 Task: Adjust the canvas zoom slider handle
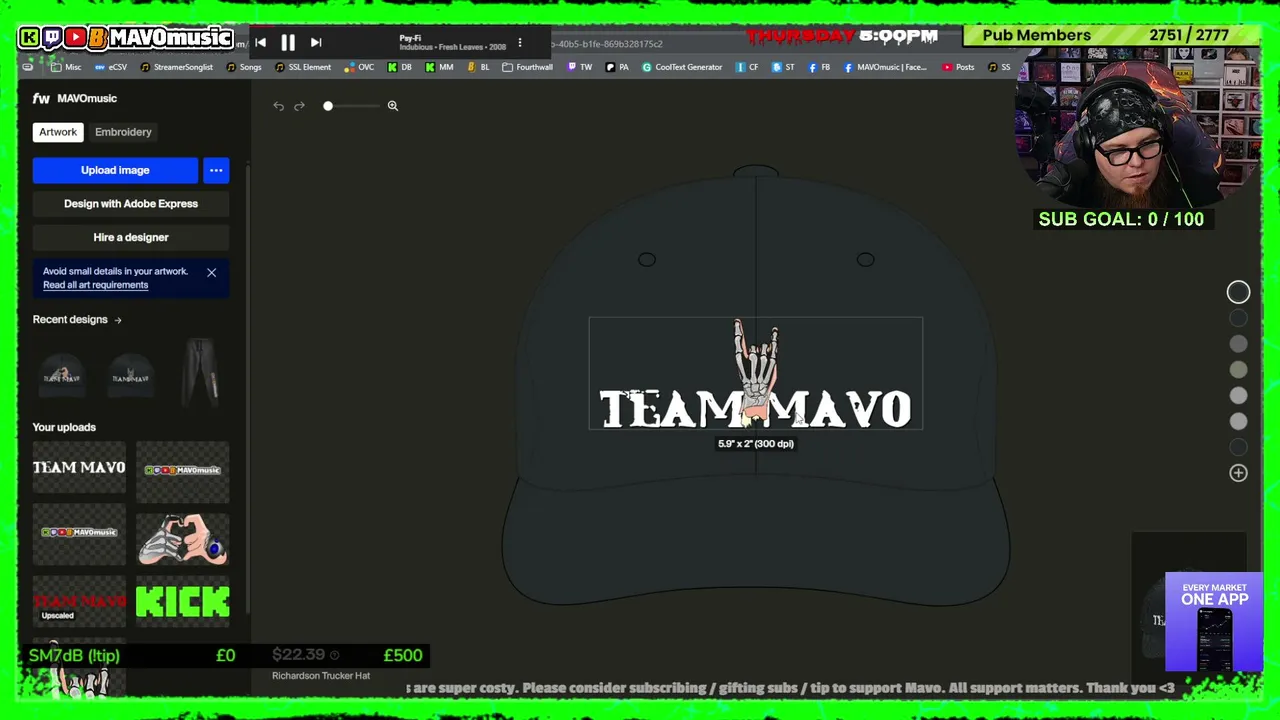[328, 106]
